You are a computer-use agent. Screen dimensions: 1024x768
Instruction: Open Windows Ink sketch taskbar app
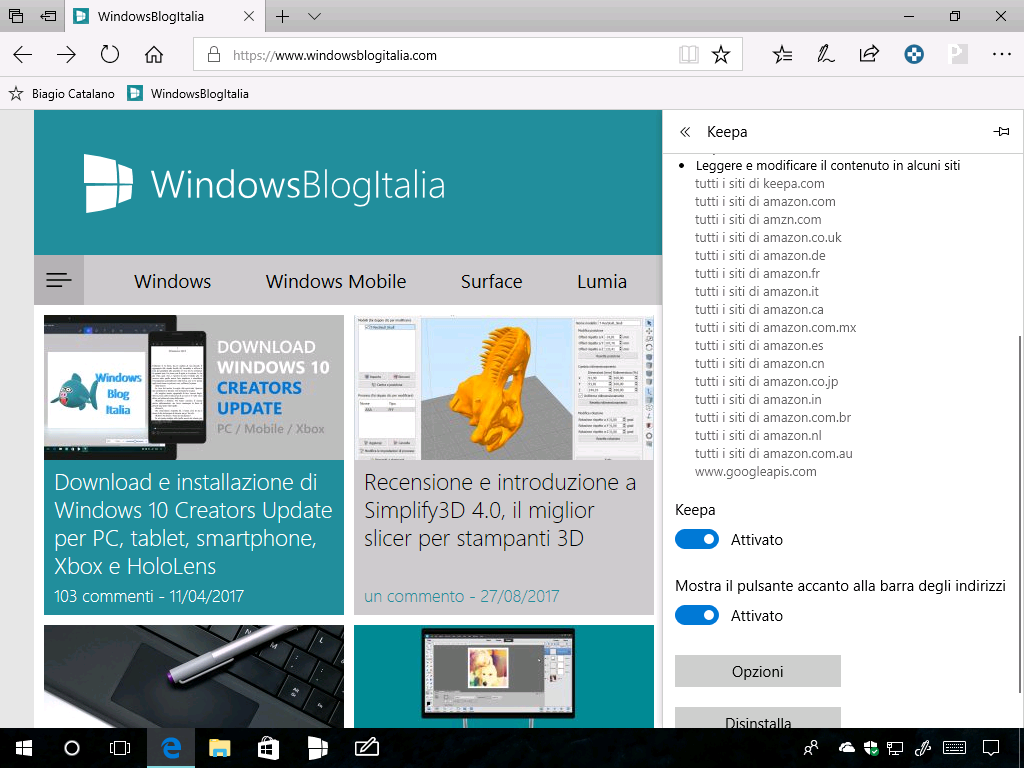click(x=366, y=748)
